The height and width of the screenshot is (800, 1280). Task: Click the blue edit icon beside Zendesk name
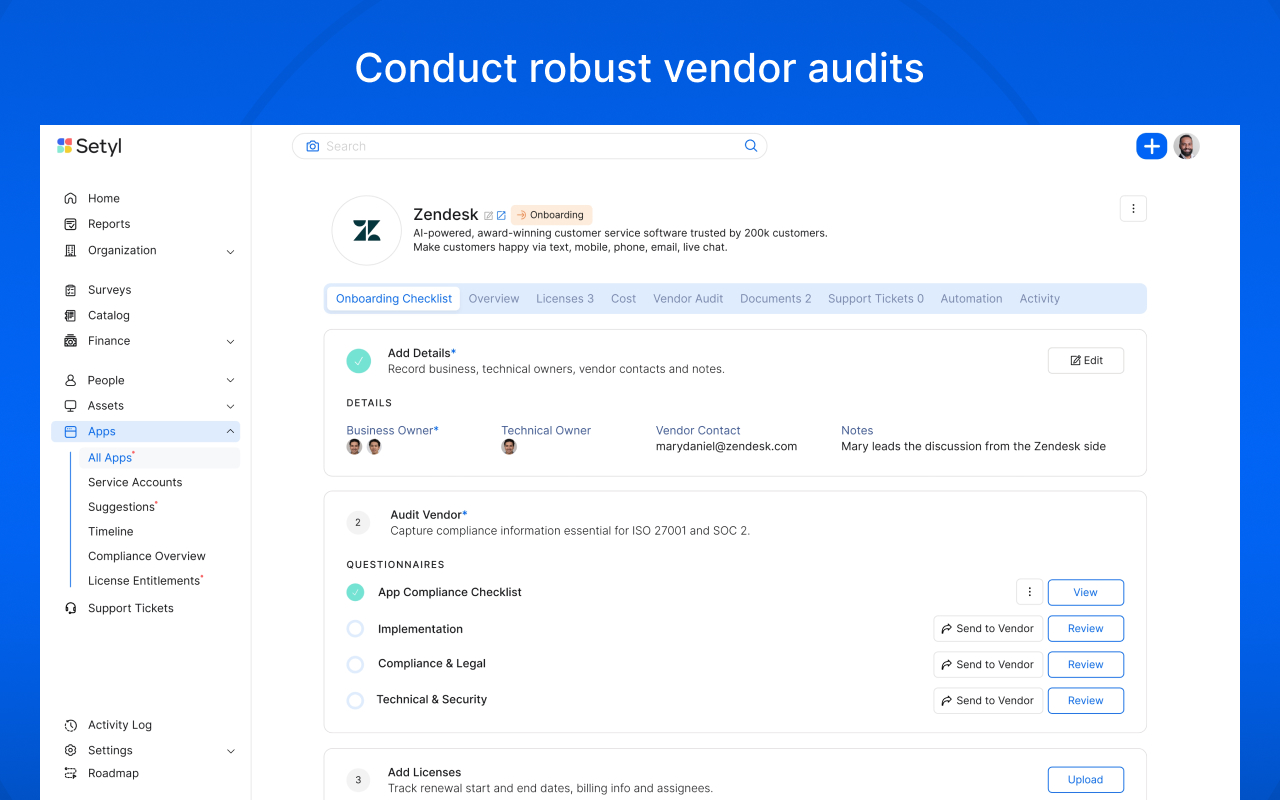tap(501, 215)
